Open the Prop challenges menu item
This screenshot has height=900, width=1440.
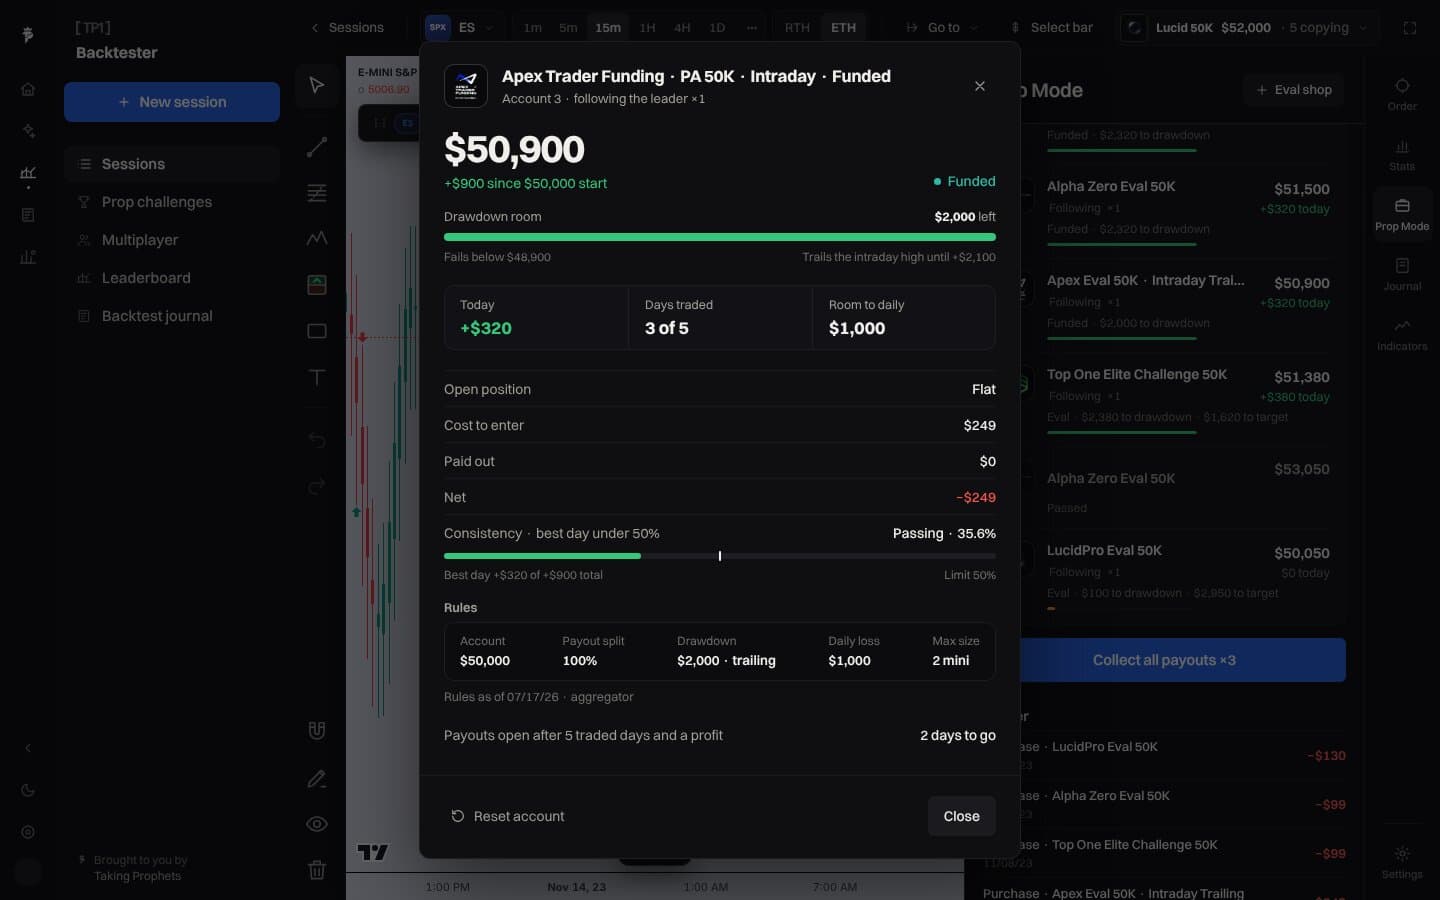click(x=171, y=202)
